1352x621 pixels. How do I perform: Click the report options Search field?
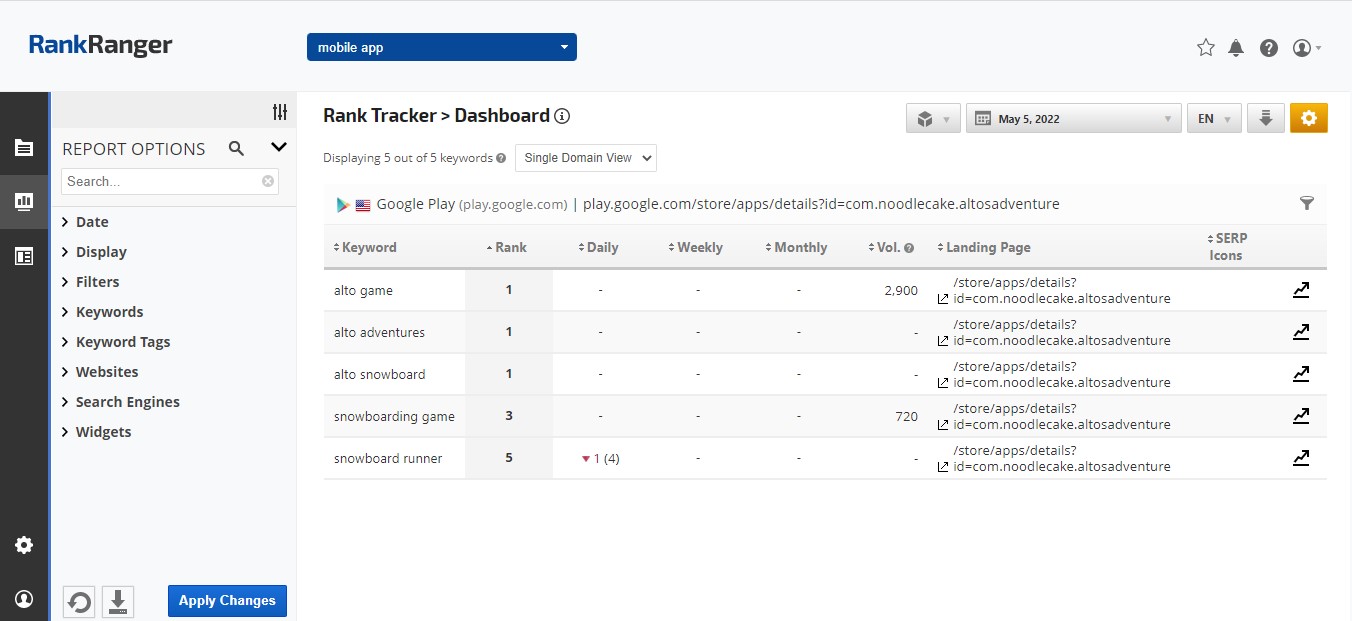pos(170,181)
